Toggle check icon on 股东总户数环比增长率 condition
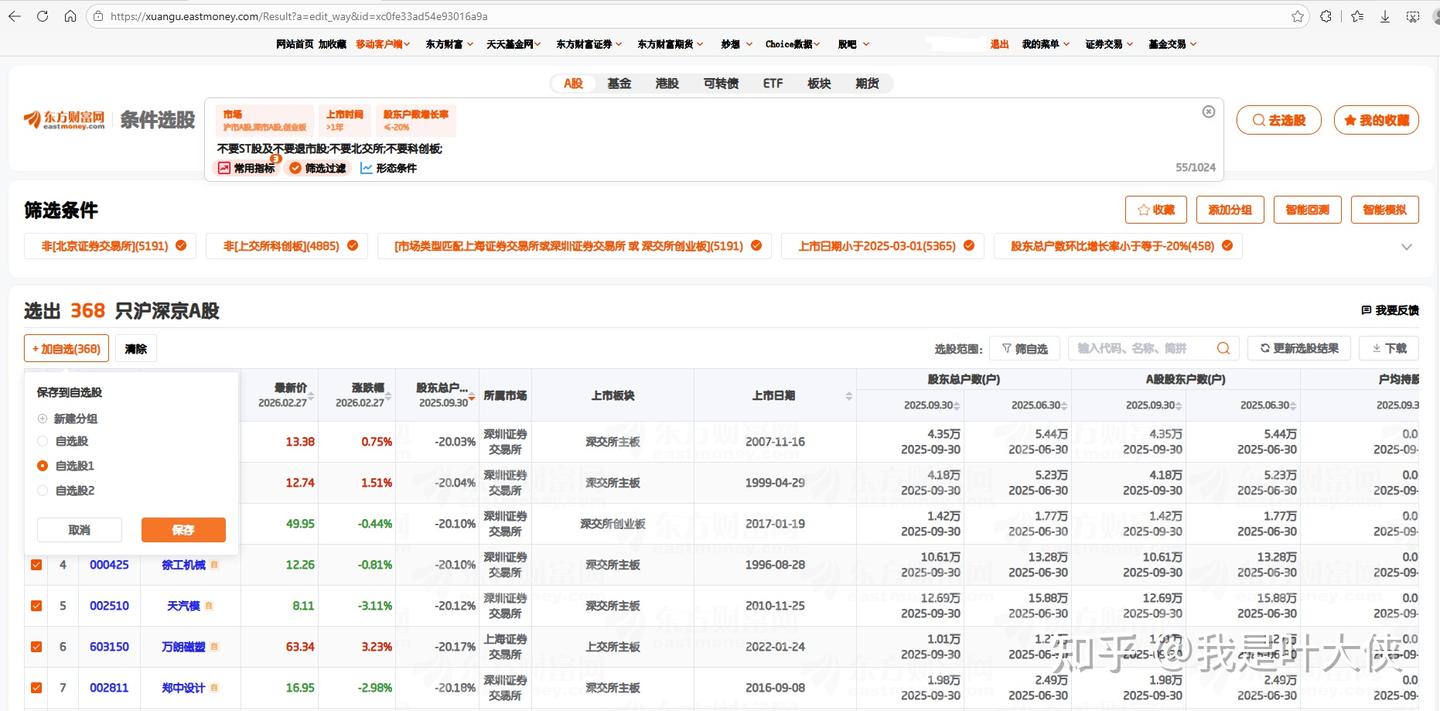This screenshot has width=1440, height=711. pyautogui.click(x=1227, y=245)
